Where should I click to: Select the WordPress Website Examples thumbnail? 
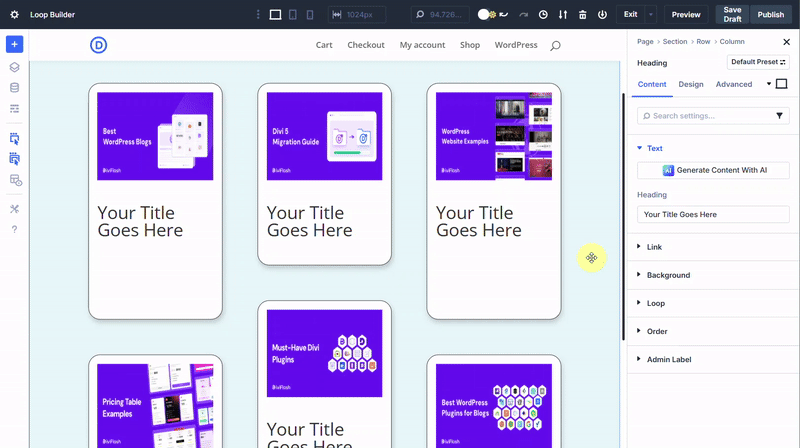point(494,136)
